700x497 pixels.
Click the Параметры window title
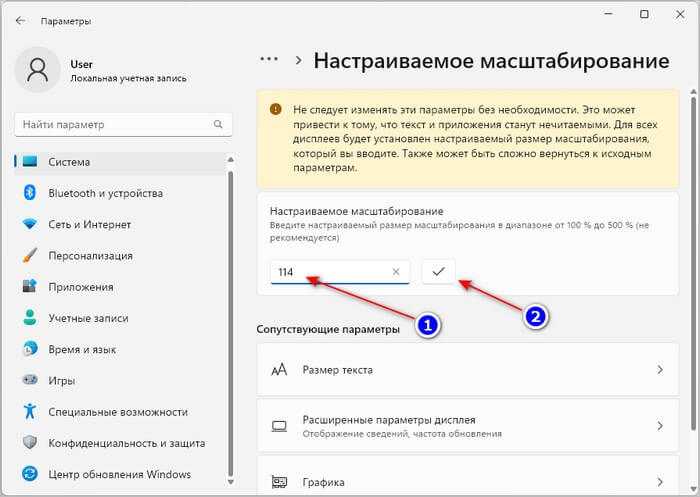(66, 21)
